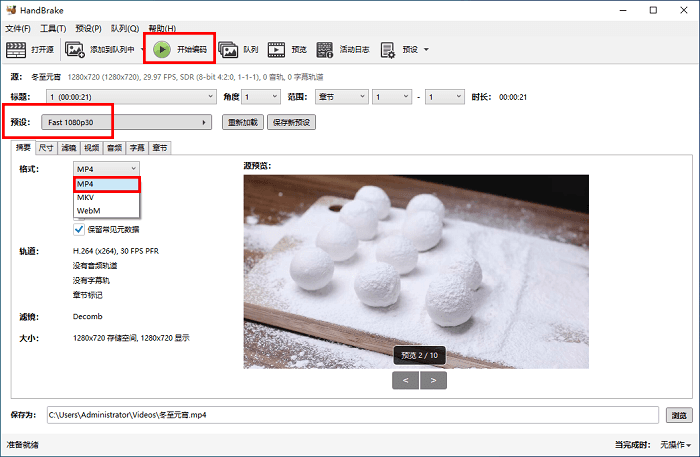Select MP4 in the format list
The image size is (700, 457).
pos(107,184)
